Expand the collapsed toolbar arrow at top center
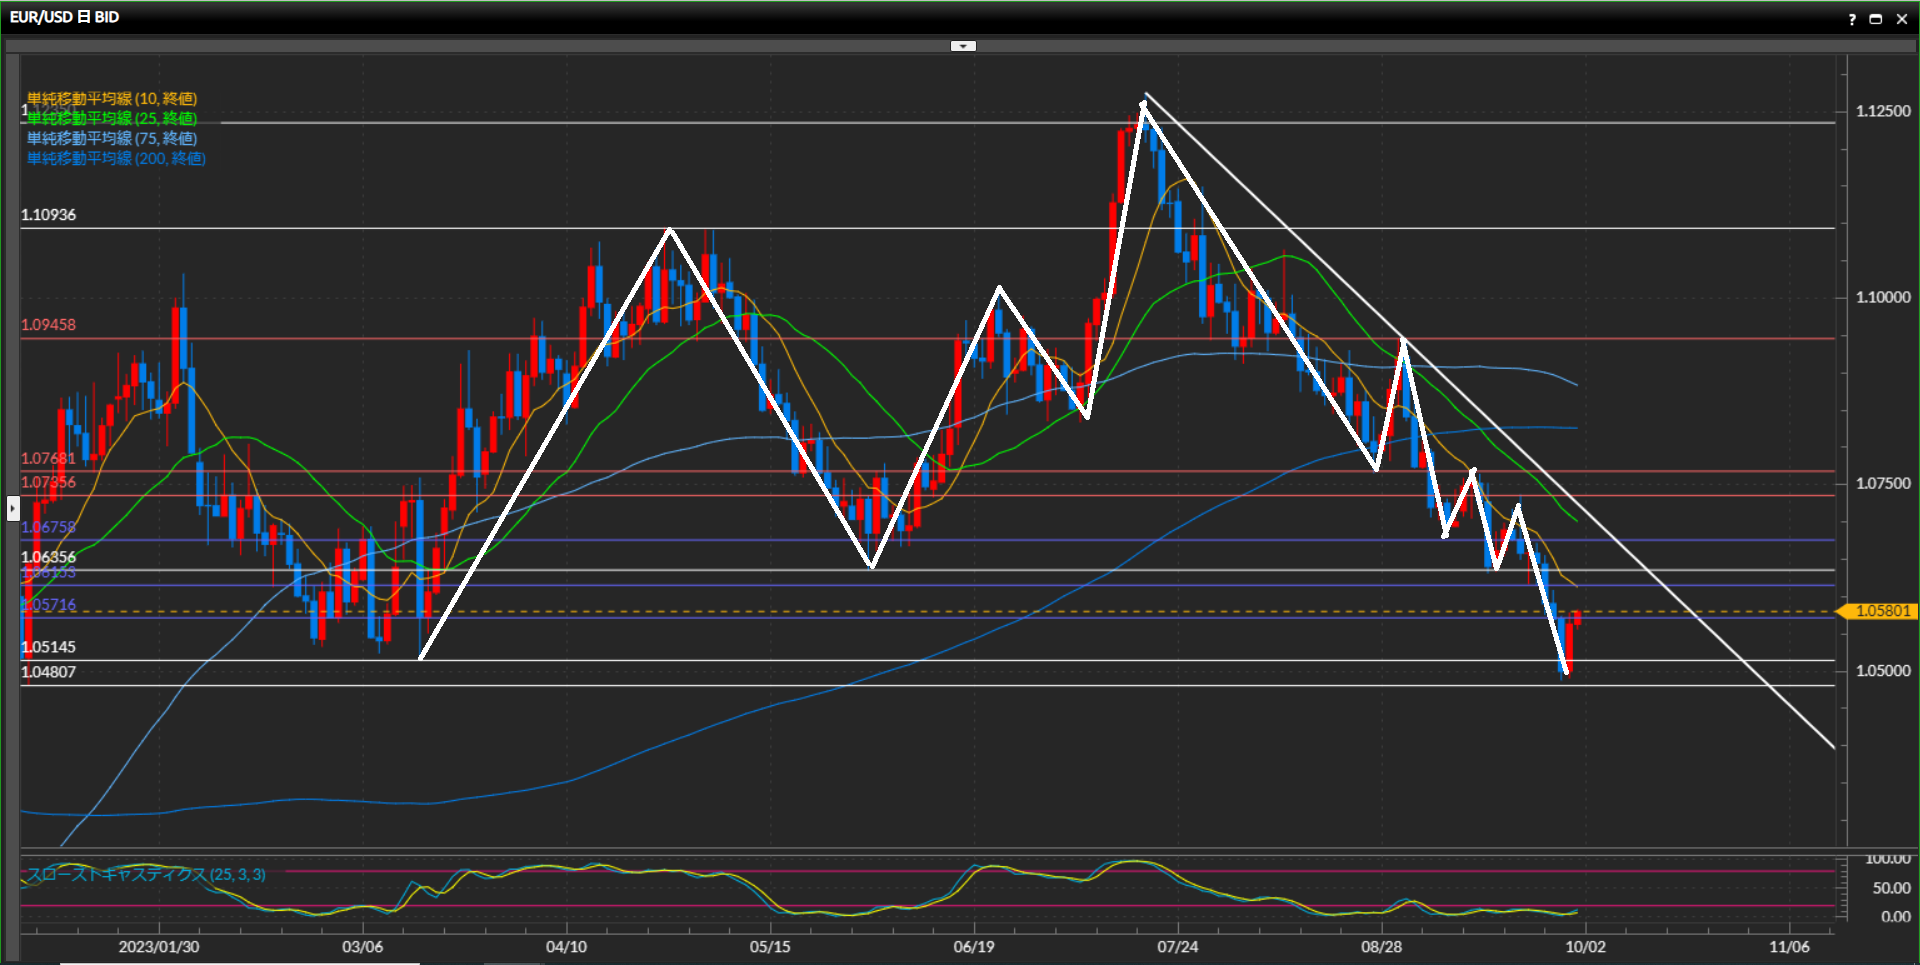The height and width of the screenshot is (965, 1920). [x=962, y=46]
